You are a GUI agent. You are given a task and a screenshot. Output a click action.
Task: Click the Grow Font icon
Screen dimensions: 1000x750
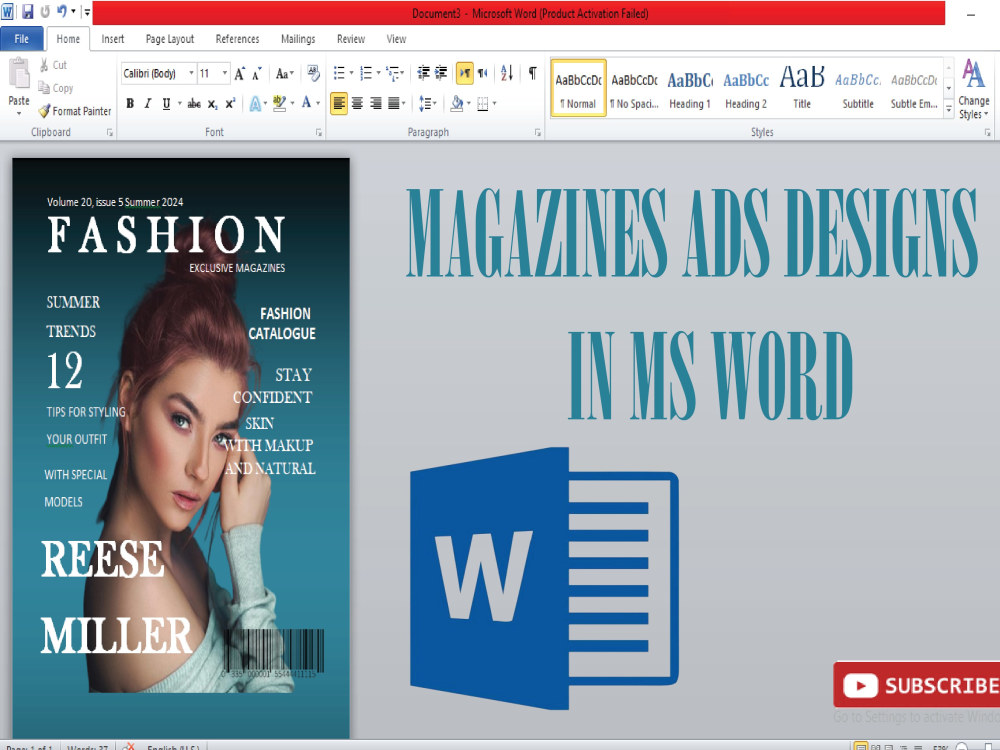(x=240, y=74)
